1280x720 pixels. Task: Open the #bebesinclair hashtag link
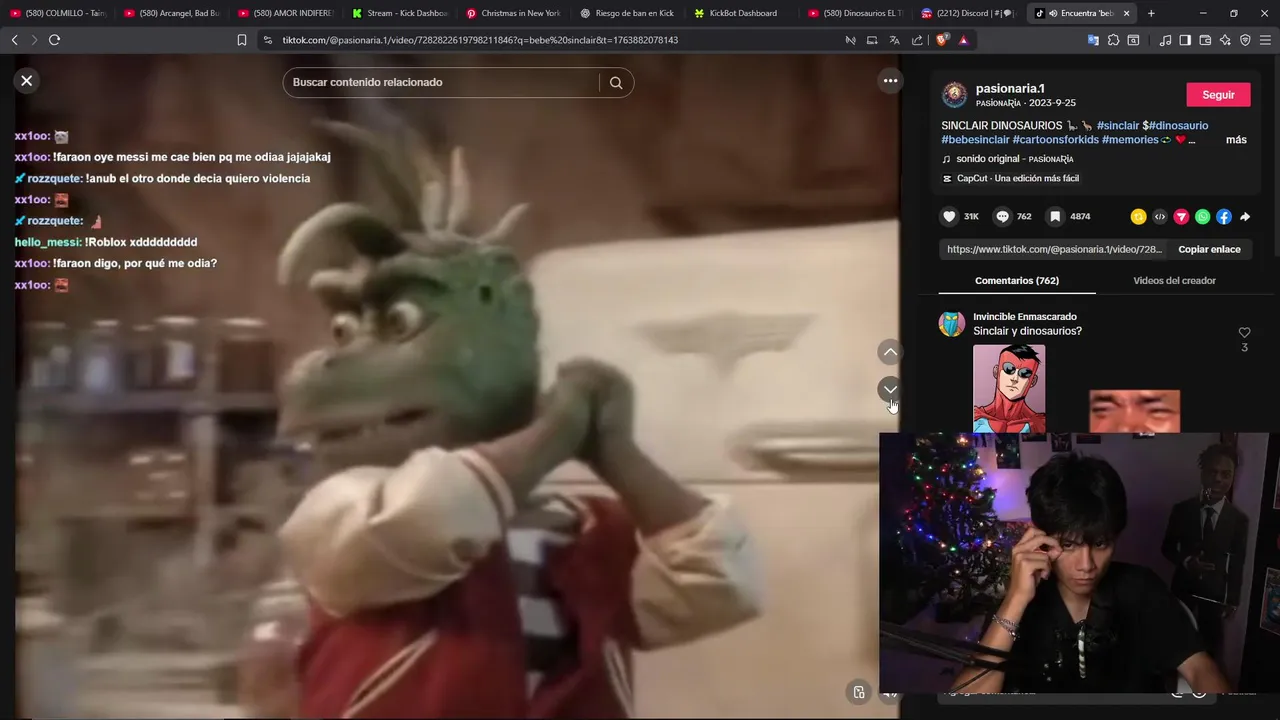tap(975, 140)
